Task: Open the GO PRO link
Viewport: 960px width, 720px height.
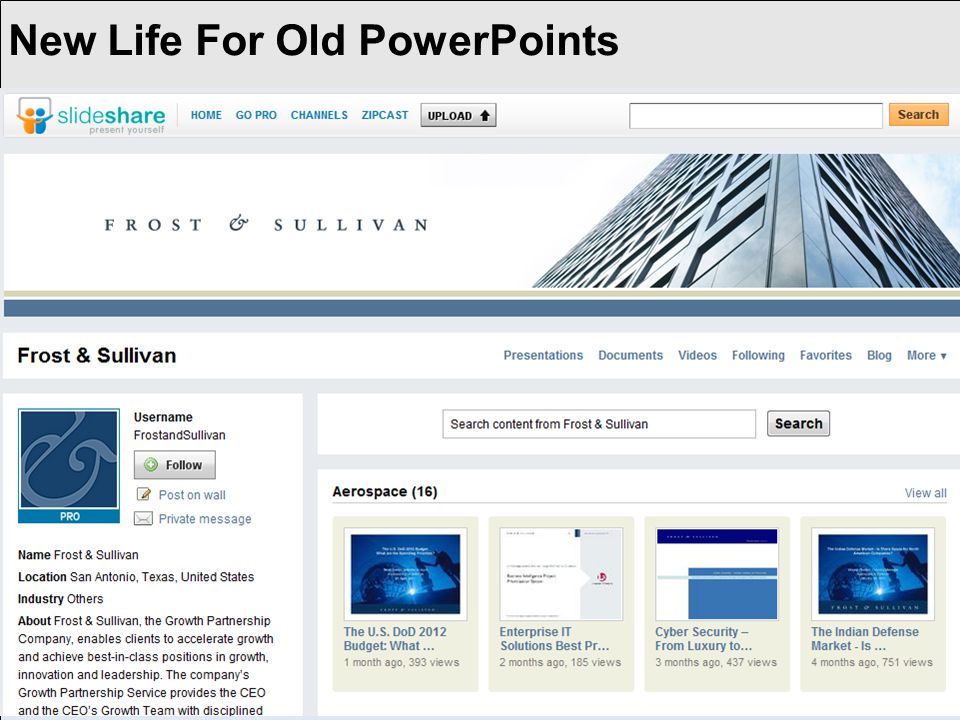Action: click(256, 115)
